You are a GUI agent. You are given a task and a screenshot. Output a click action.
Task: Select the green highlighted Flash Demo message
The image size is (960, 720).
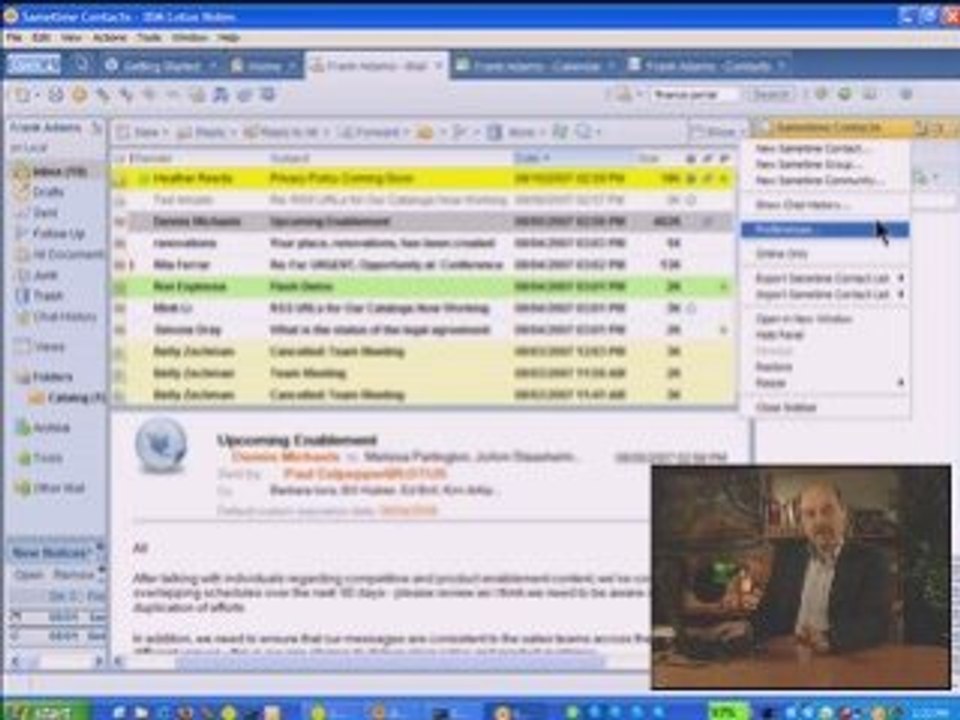pyautogui.click(x=424, y=287)
